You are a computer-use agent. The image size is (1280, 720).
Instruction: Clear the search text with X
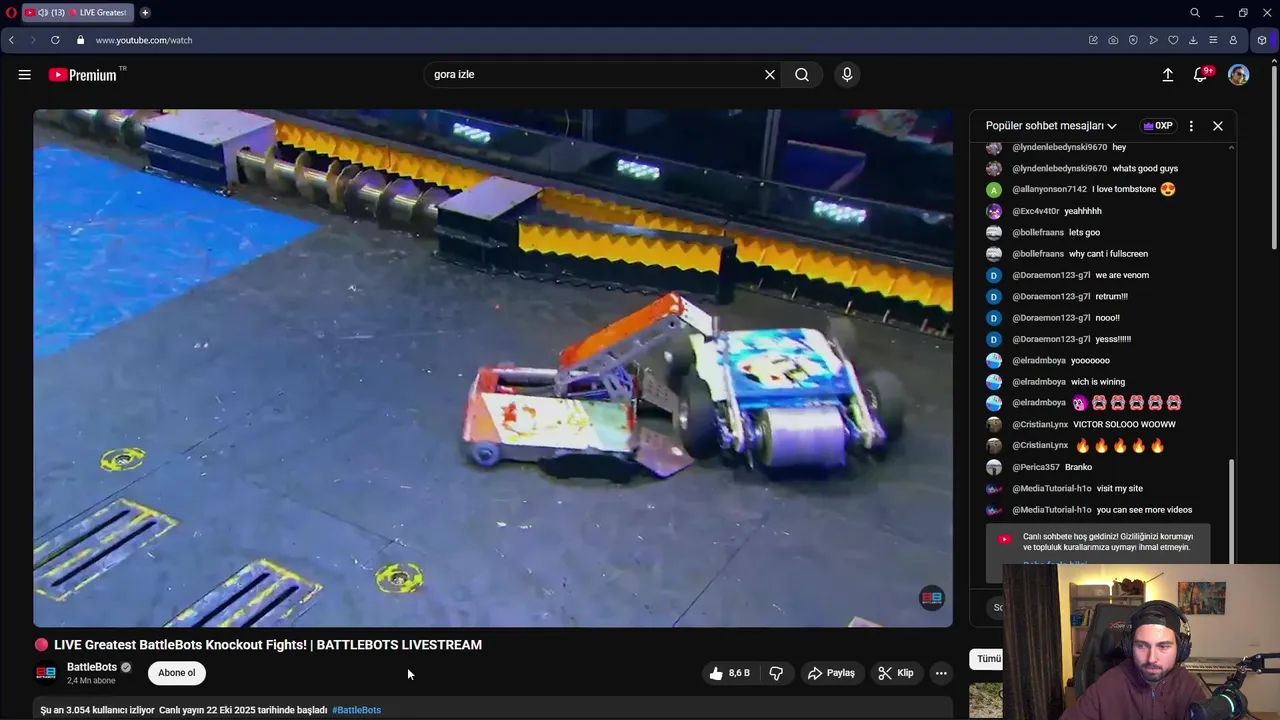click(x=770, y=74)
